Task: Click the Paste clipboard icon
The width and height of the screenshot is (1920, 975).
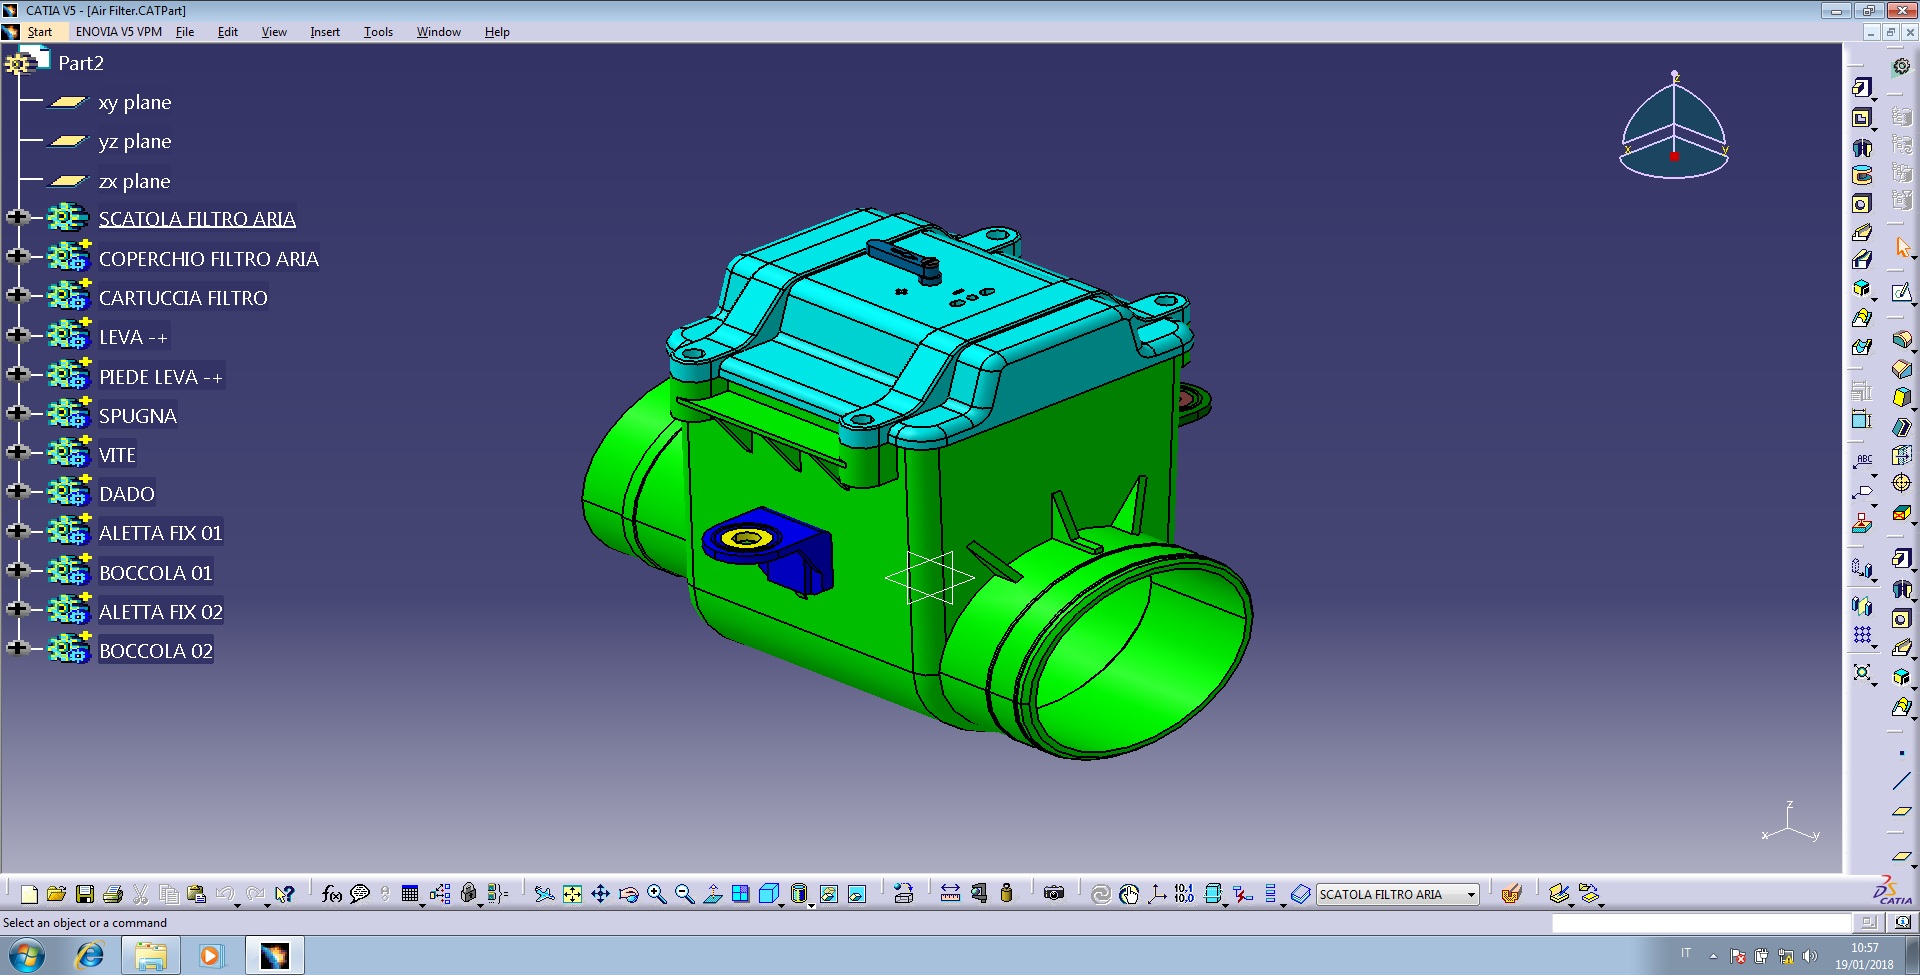Action: click(197, 894)
